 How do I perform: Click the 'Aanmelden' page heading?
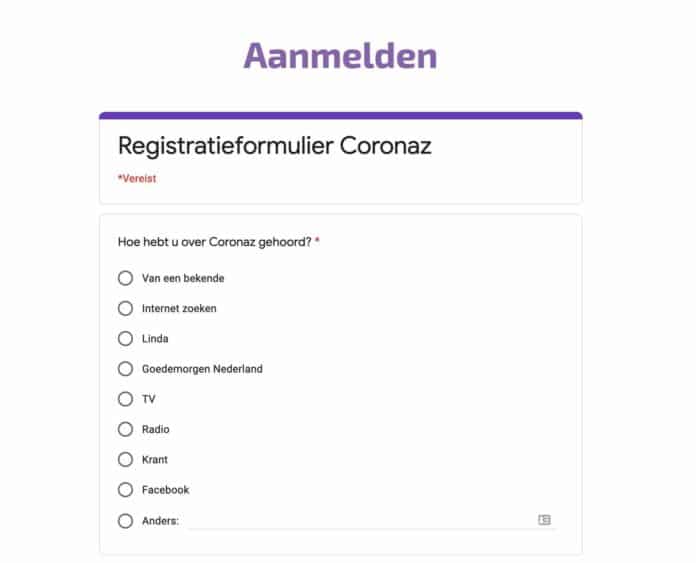[x=340, y=55]
